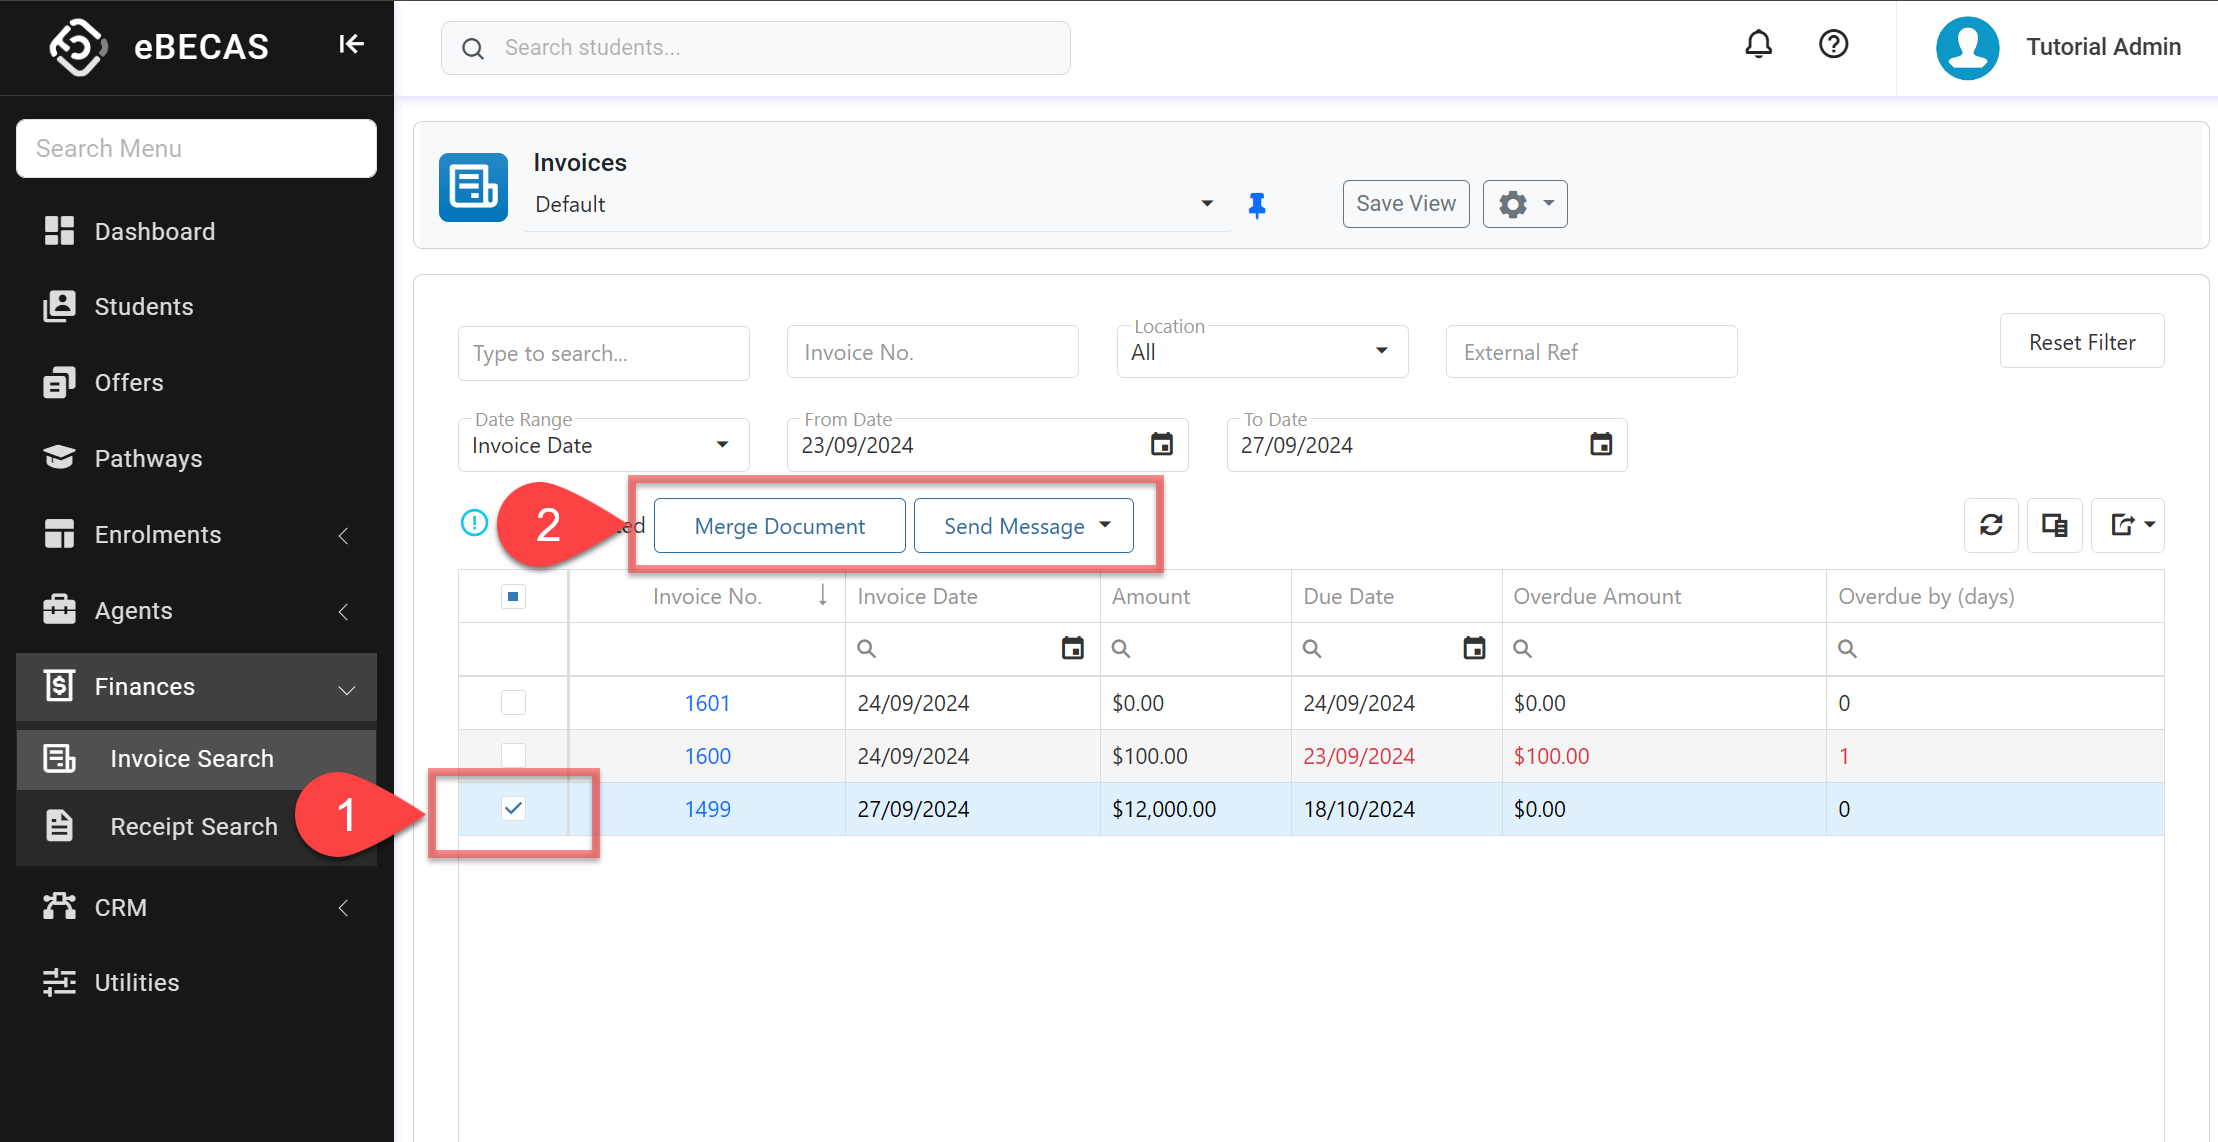This screenshot has height=1142, width=2218.
Task: Click the Merge Document button
Action: [x=780, y=526]
